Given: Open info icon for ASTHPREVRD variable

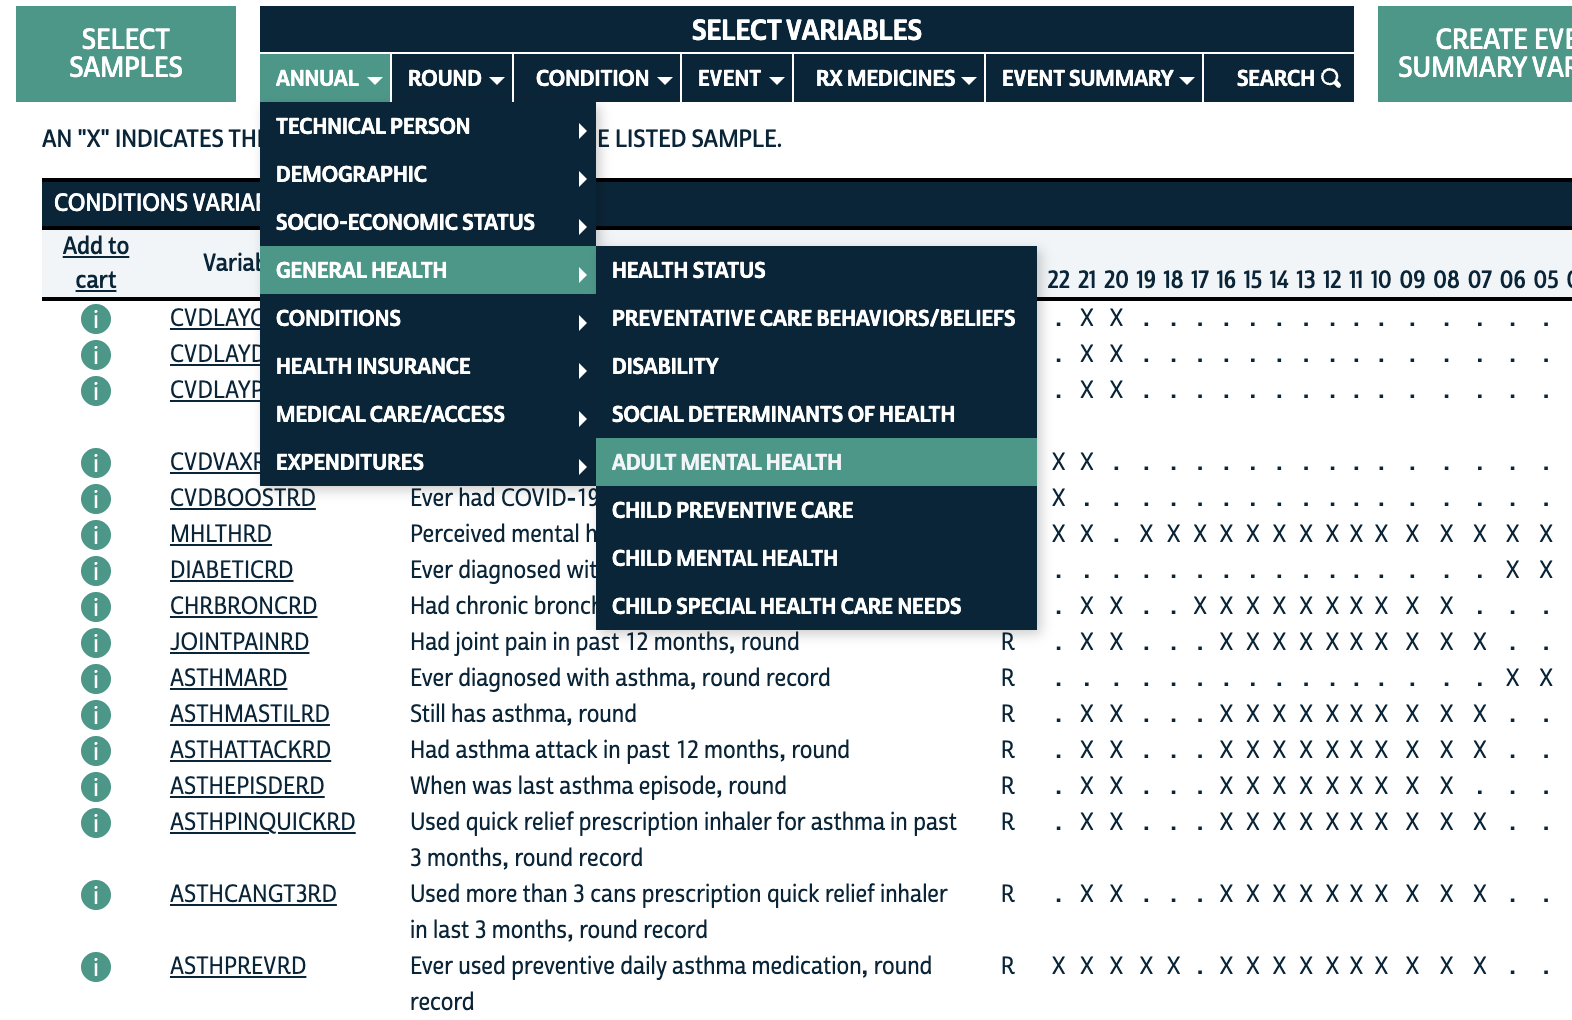Looking at the screenshot, I should [x=96, y=966].
